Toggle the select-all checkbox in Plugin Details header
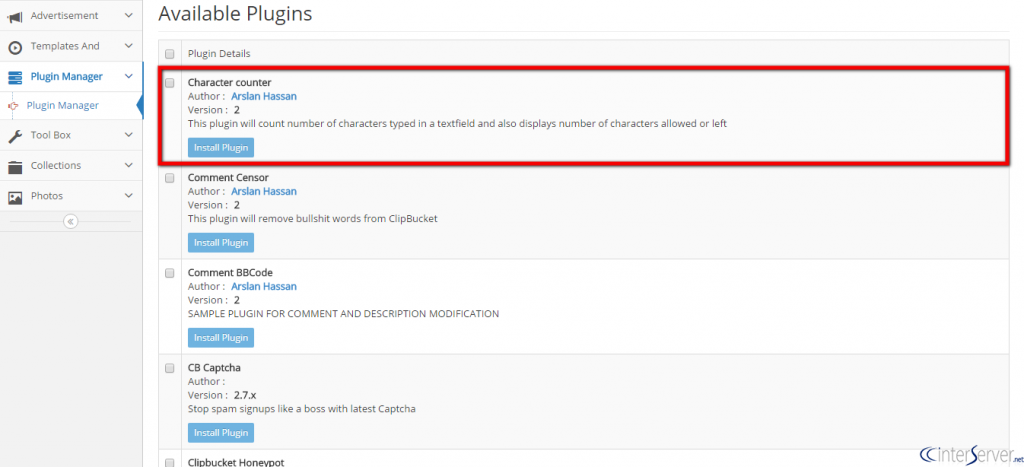1024x467 pixels. coord(170,54)
